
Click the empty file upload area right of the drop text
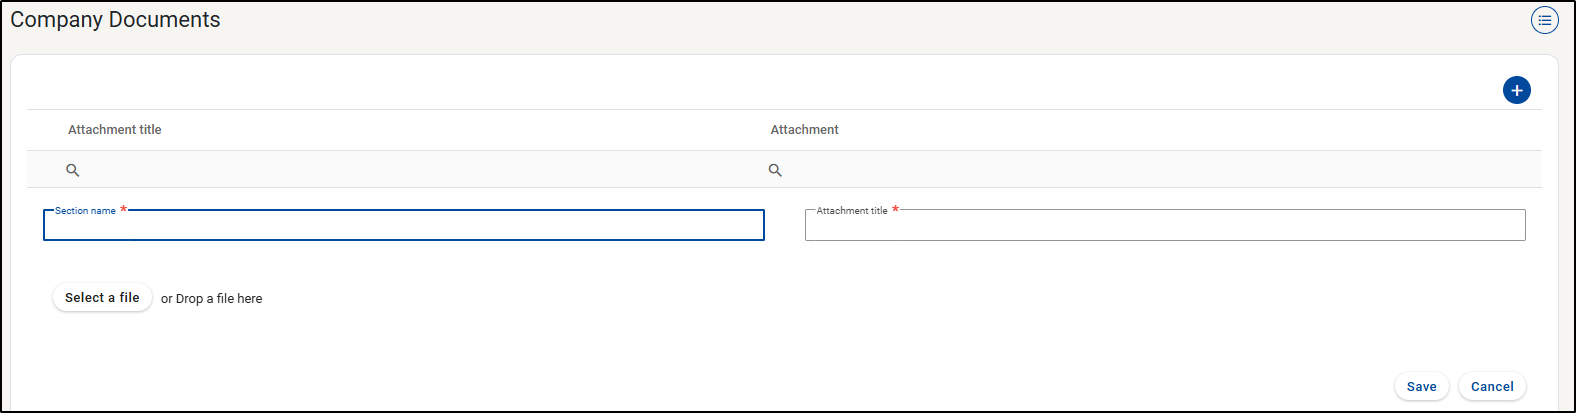[700, 299]
